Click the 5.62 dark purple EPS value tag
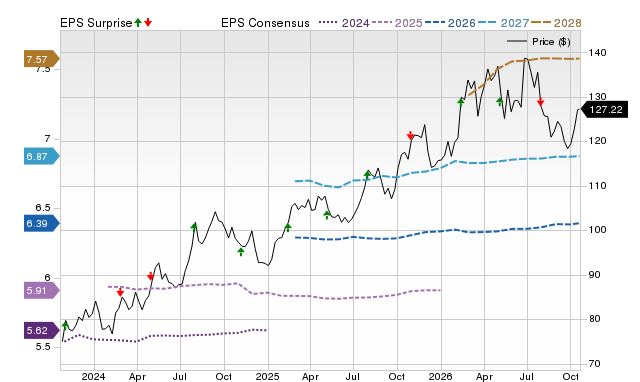The image size is (640, 382). [42, 331]
